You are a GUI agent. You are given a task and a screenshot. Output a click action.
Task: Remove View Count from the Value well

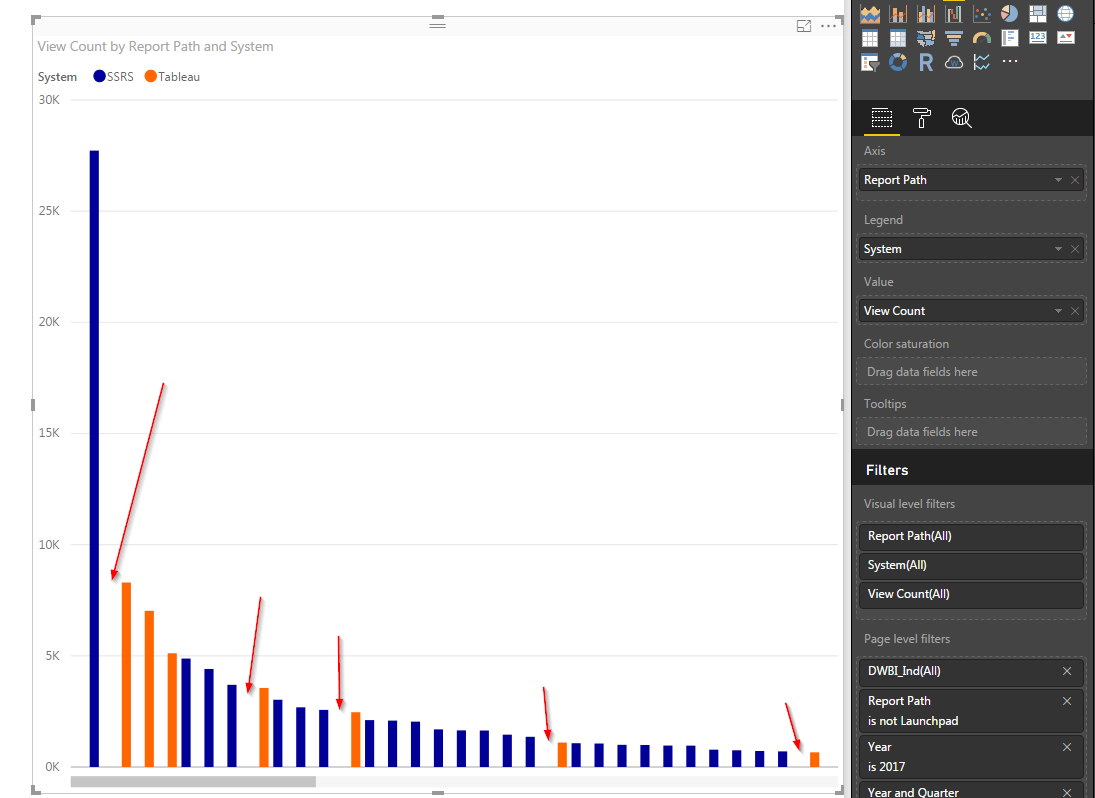tap(1075, 311)
